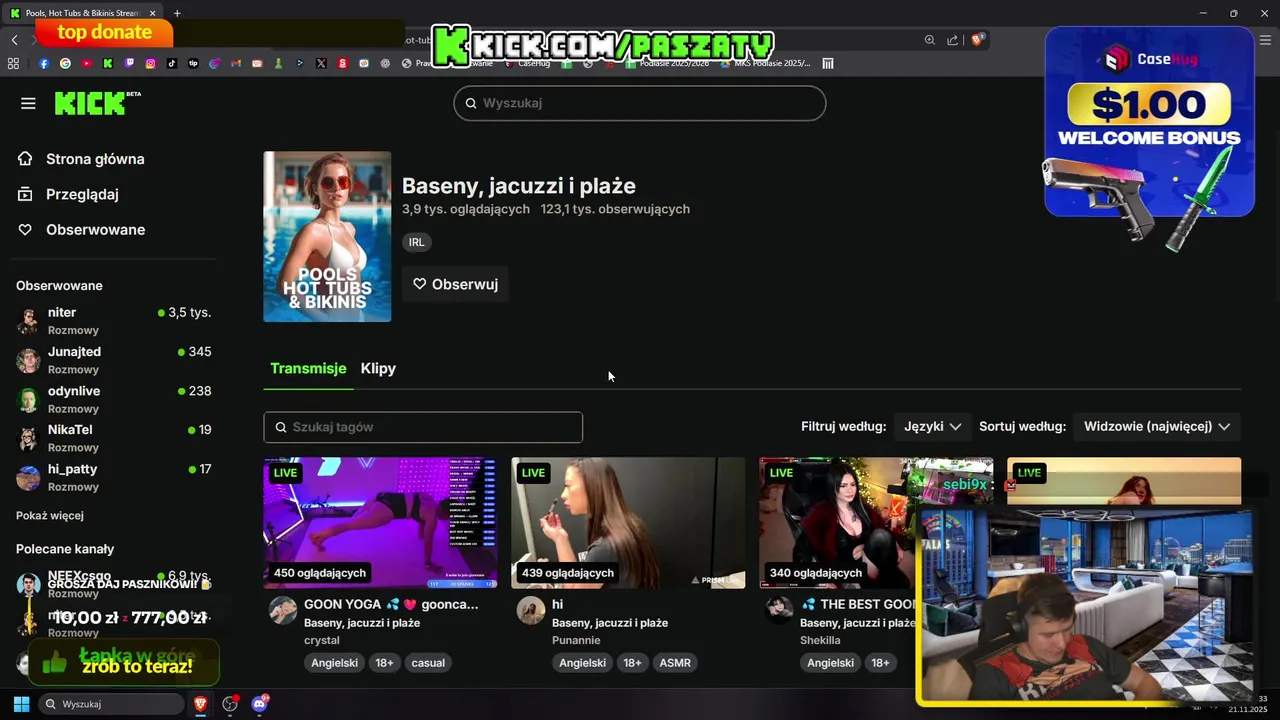Click the share icon in the address bar
Viewport: 1280px width, 720px height.
coord(953,40)
